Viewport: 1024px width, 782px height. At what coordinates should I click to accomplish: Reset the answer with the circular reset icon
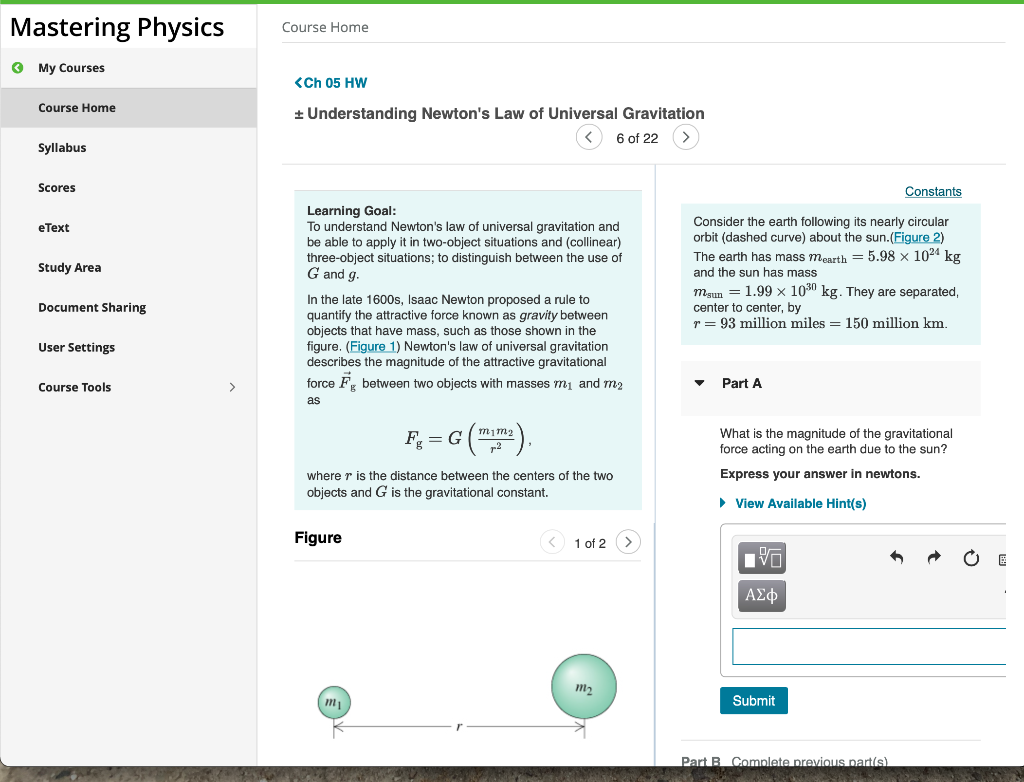tap(970, 558)
